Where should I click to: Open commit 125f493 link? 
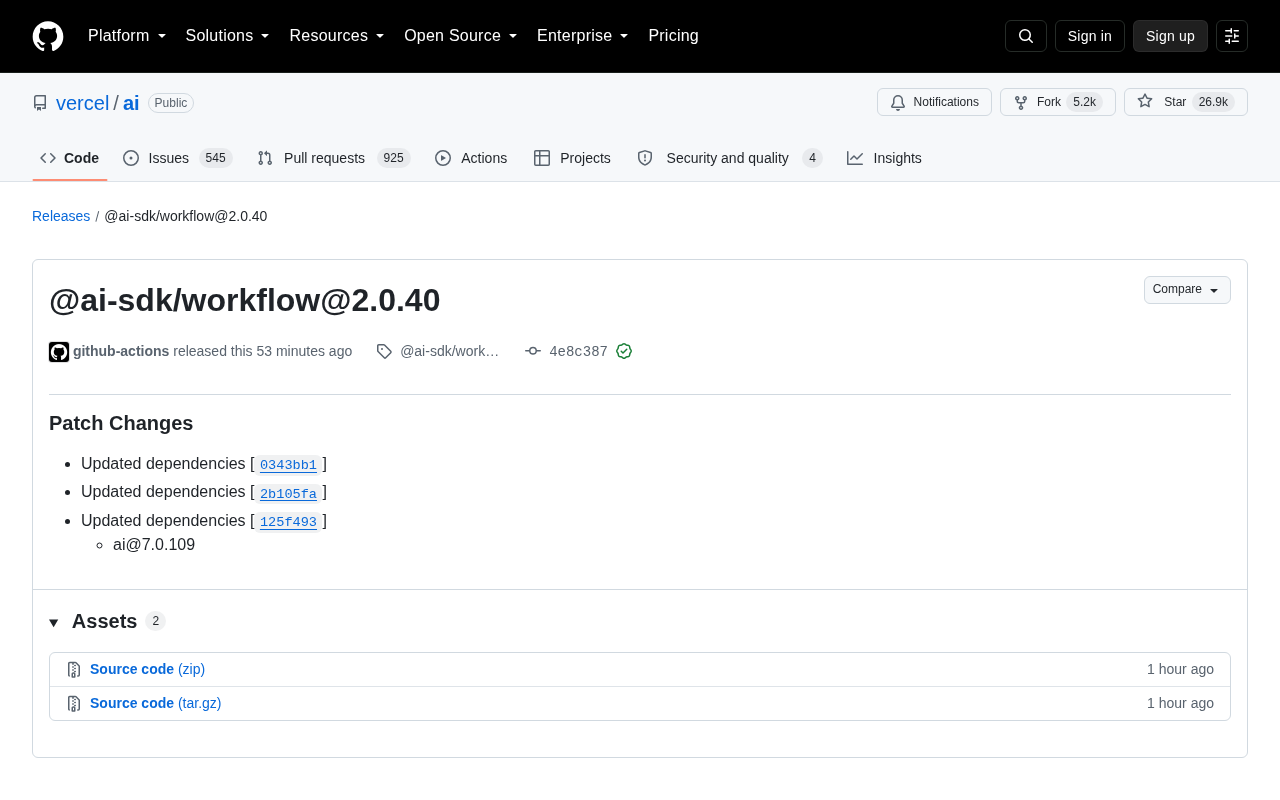pyautogui.click(x=288, y=522)
